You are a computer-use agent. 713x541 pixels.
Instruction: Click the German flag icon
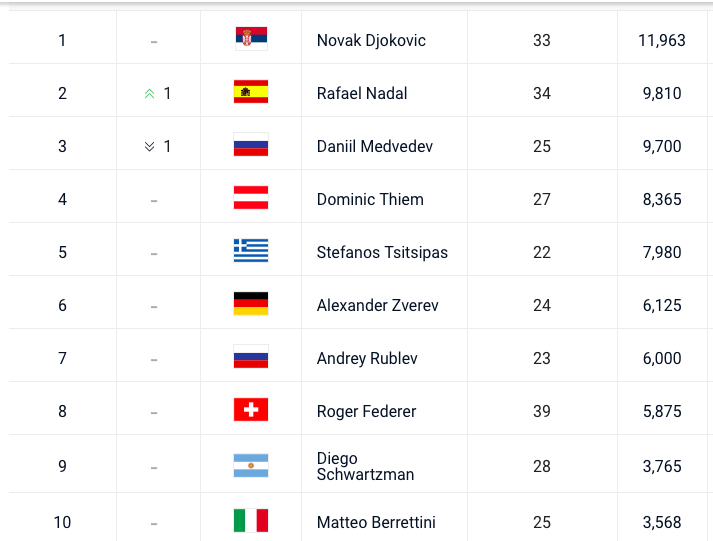(251, 303)
